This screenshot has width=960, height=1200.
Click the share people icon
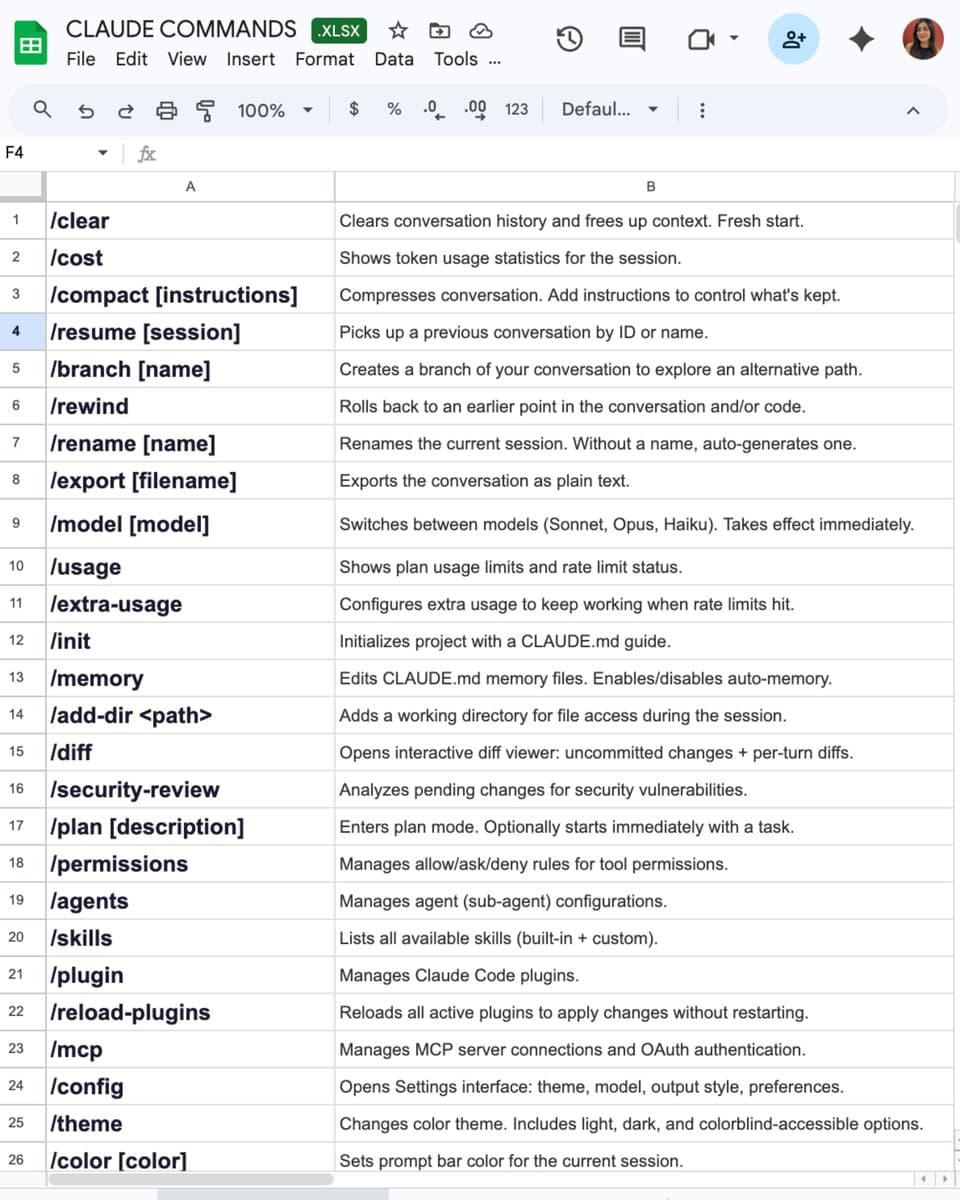tap(794, 39)
